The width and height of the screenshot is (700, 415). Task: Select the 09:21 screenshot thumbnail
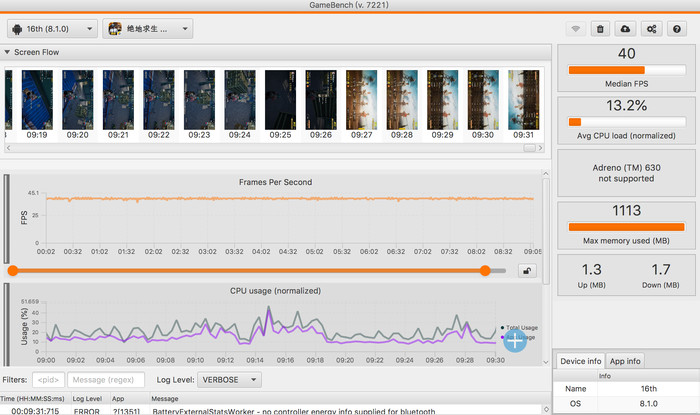click(118, 100)
